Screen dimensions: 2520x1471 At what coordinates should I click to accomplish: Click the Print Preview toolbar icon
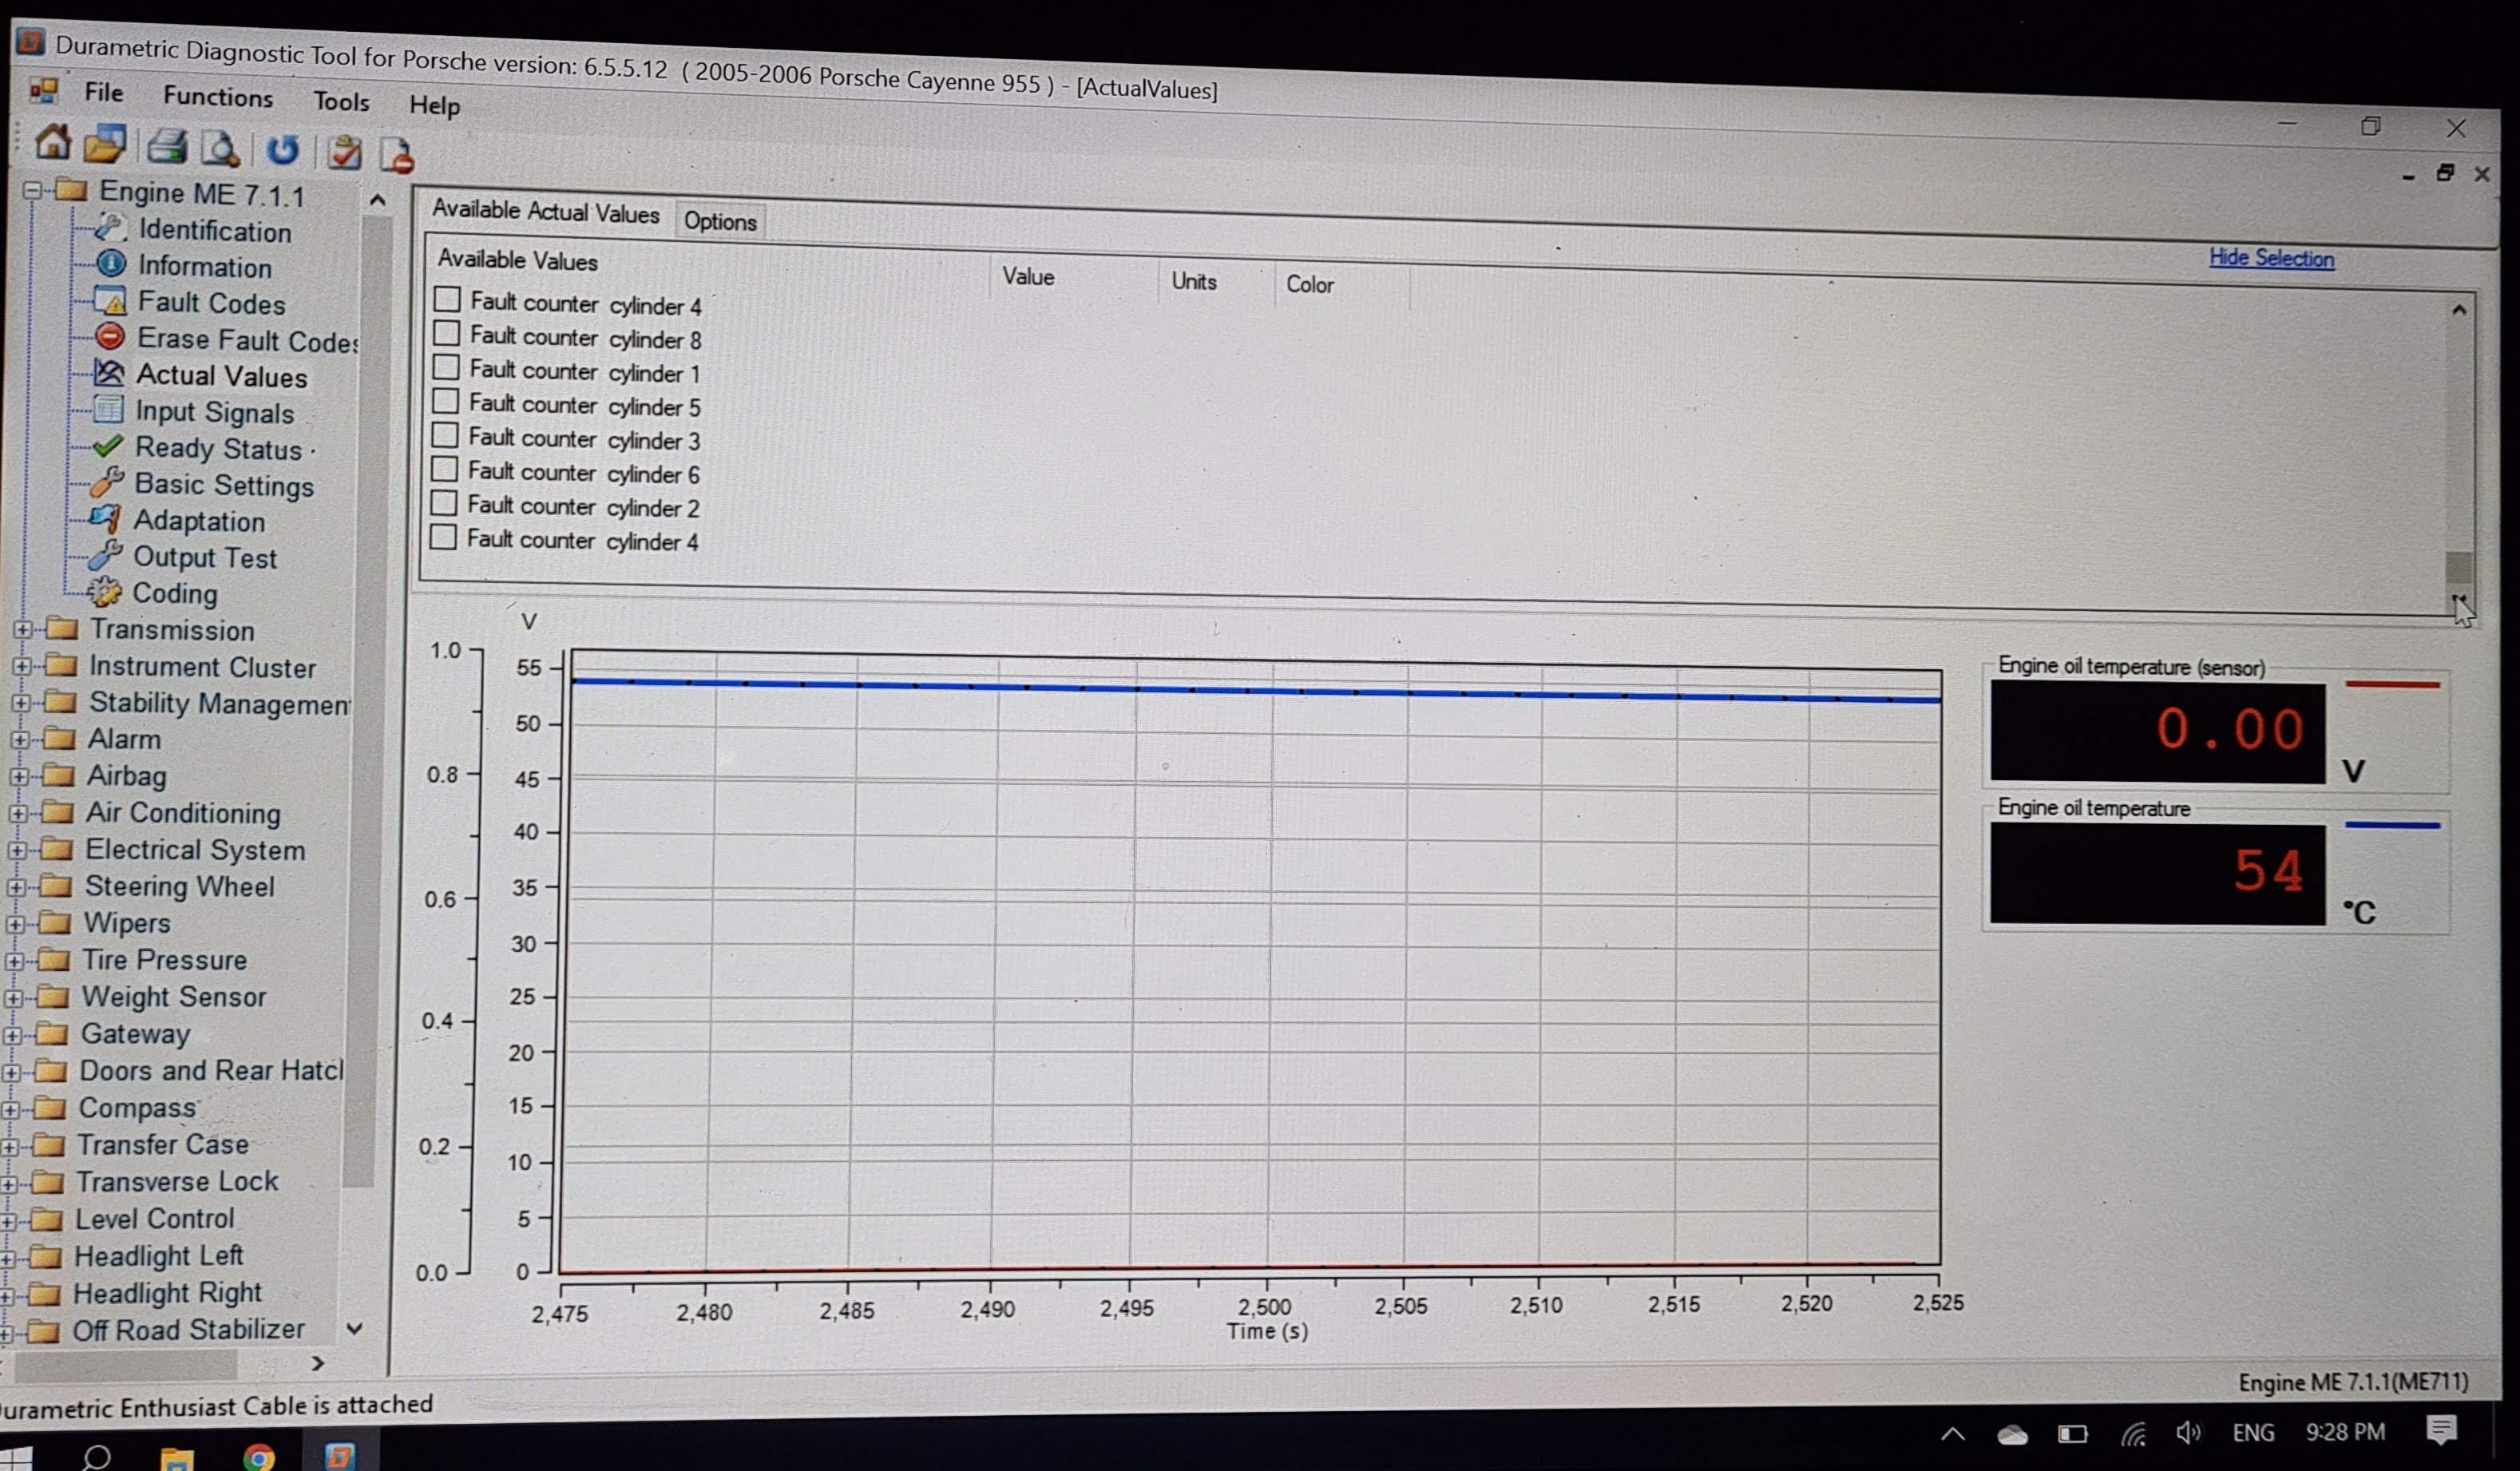pos(220,150)
